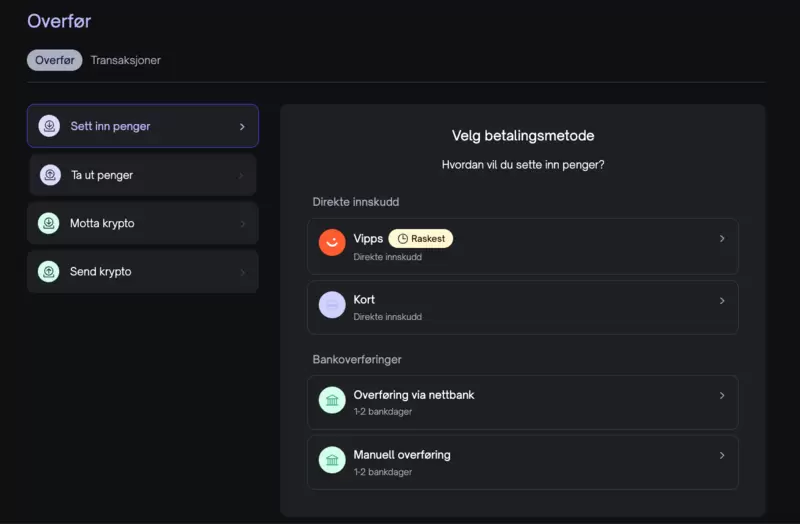Click the purple Kort card icon
The height and width of the screenshot is (524, 800).
pyautogui.click(x=332, y=305)
